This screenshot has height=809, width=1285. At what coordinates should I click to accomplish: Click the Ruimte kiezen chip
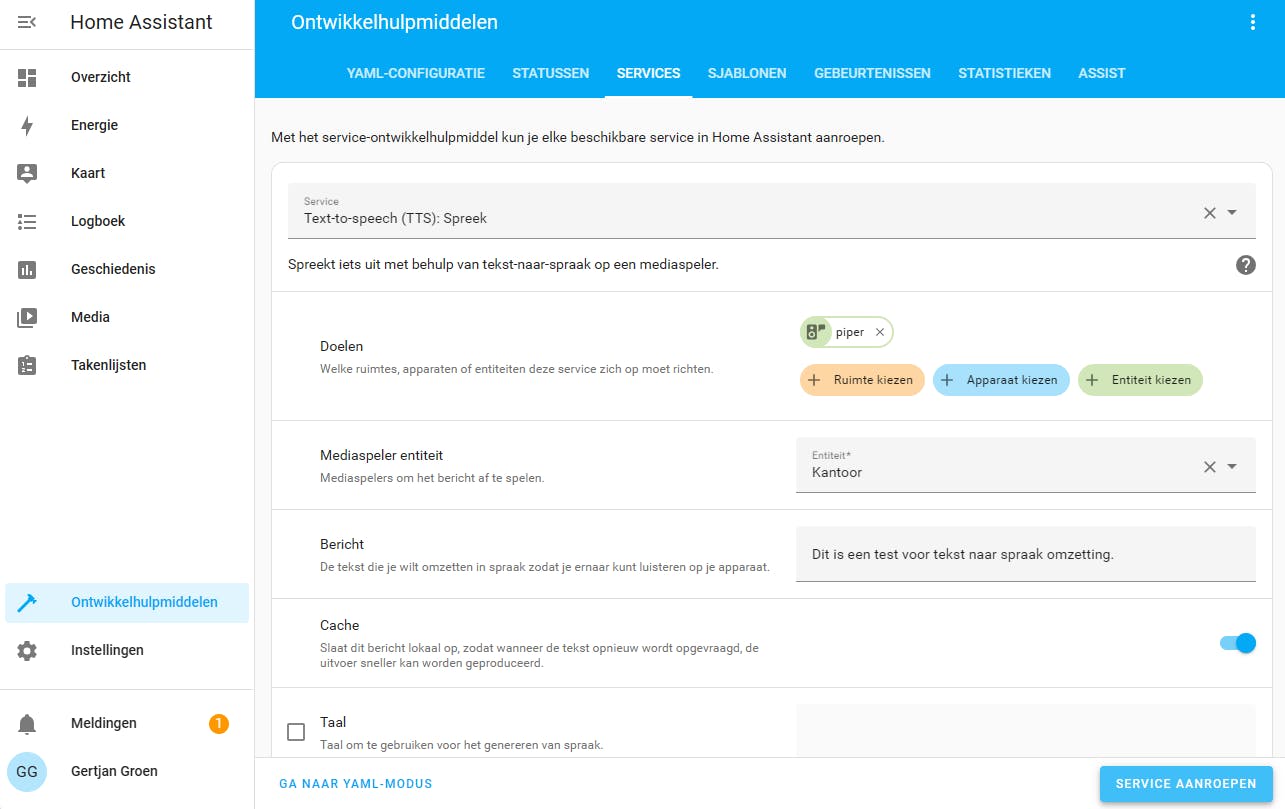coord(862,380)
